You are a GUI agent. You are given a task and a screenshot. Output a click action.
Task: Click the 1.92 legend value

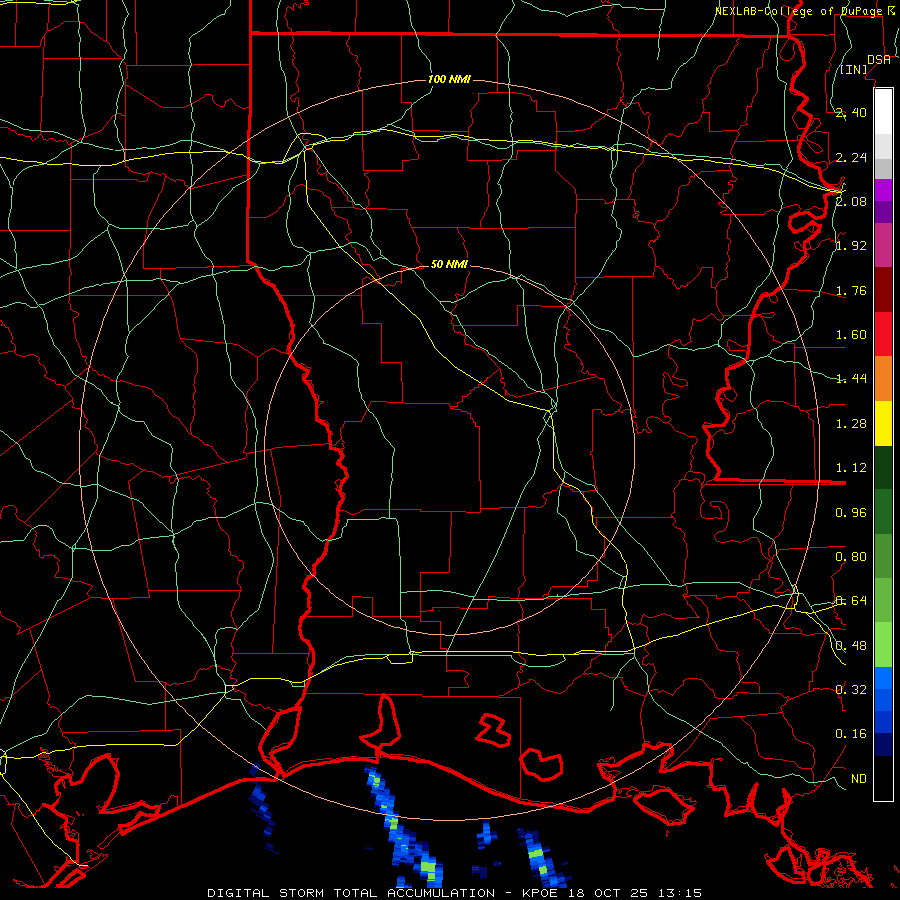click(x=851, y=246)
